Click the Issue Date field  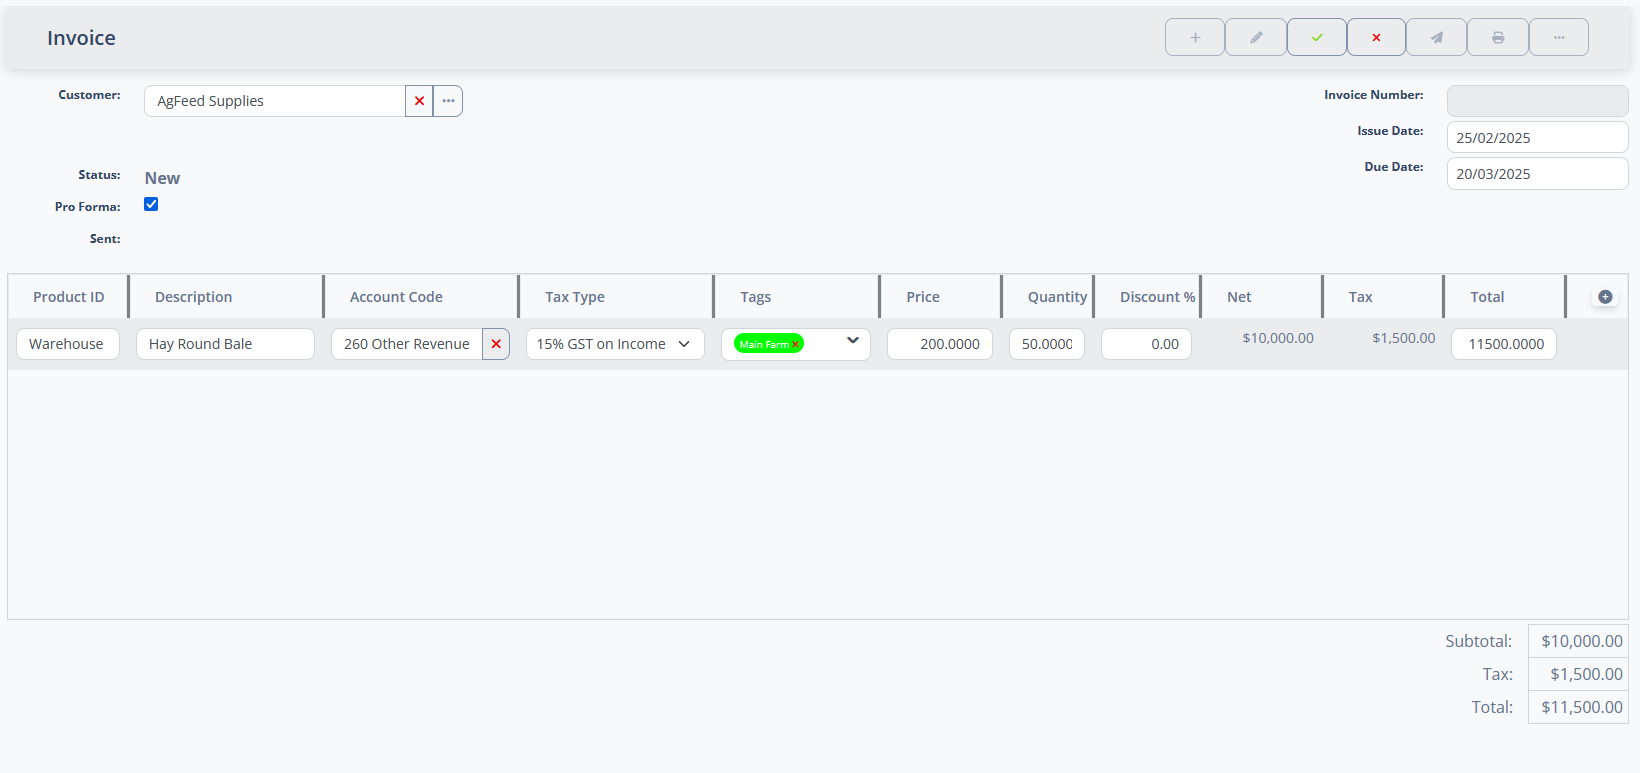click(x=1536, y=138)
